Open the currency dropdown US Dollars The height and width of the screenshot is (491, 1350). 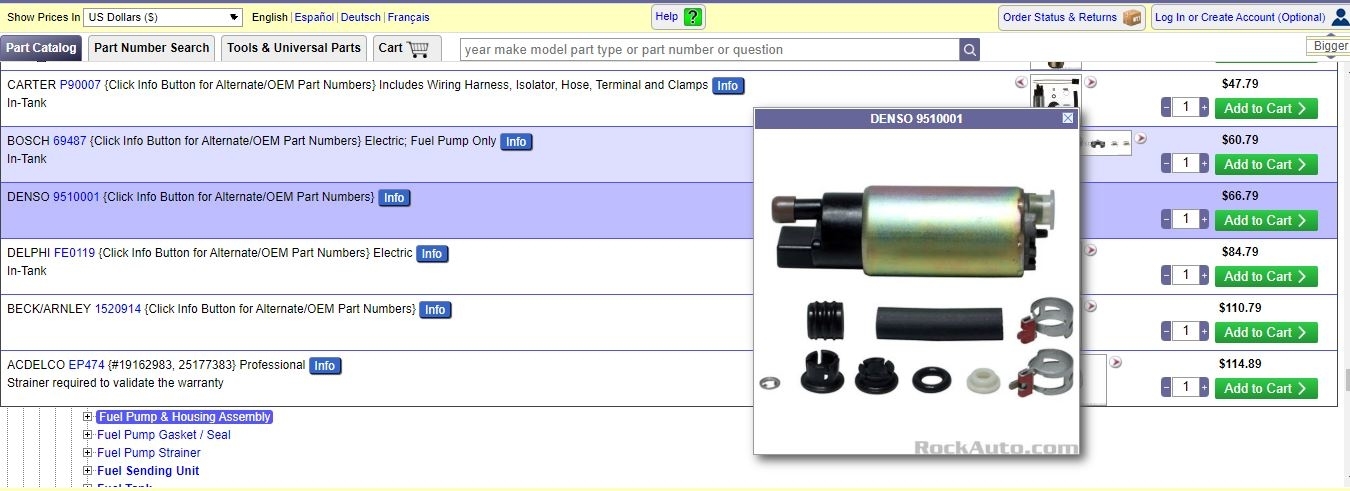coord(163,17)
